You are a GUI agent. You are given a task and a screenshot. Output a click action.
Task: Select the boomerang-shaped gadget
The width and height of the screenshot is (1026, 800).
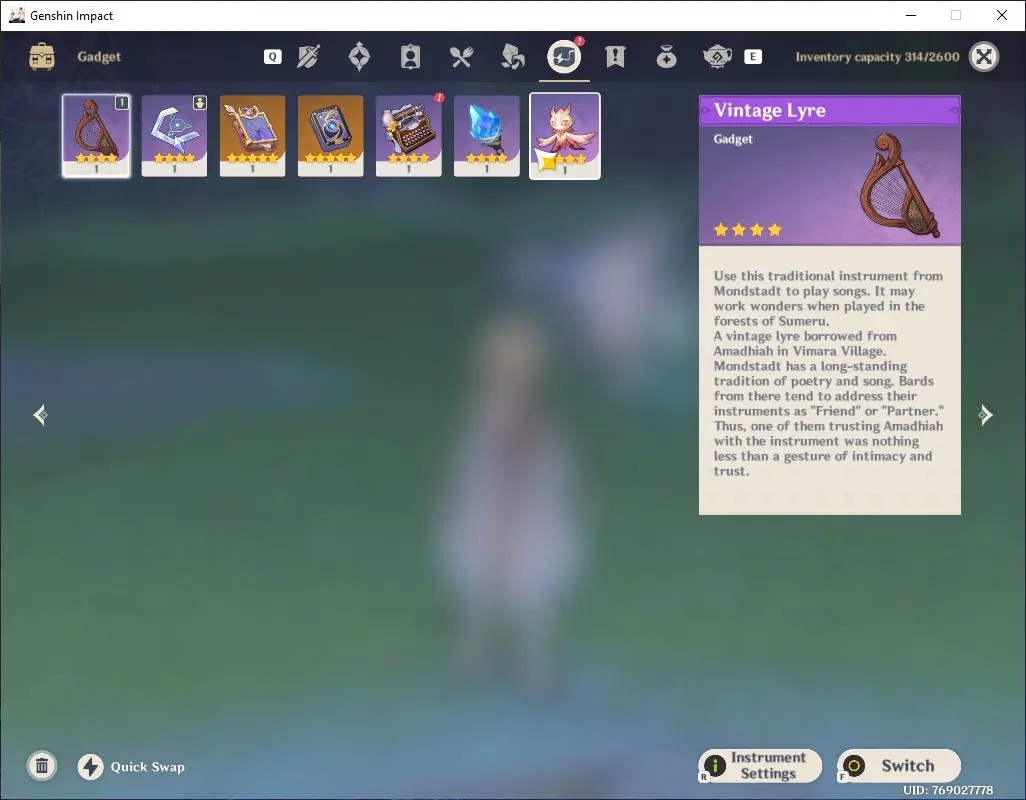pos(174,135)
